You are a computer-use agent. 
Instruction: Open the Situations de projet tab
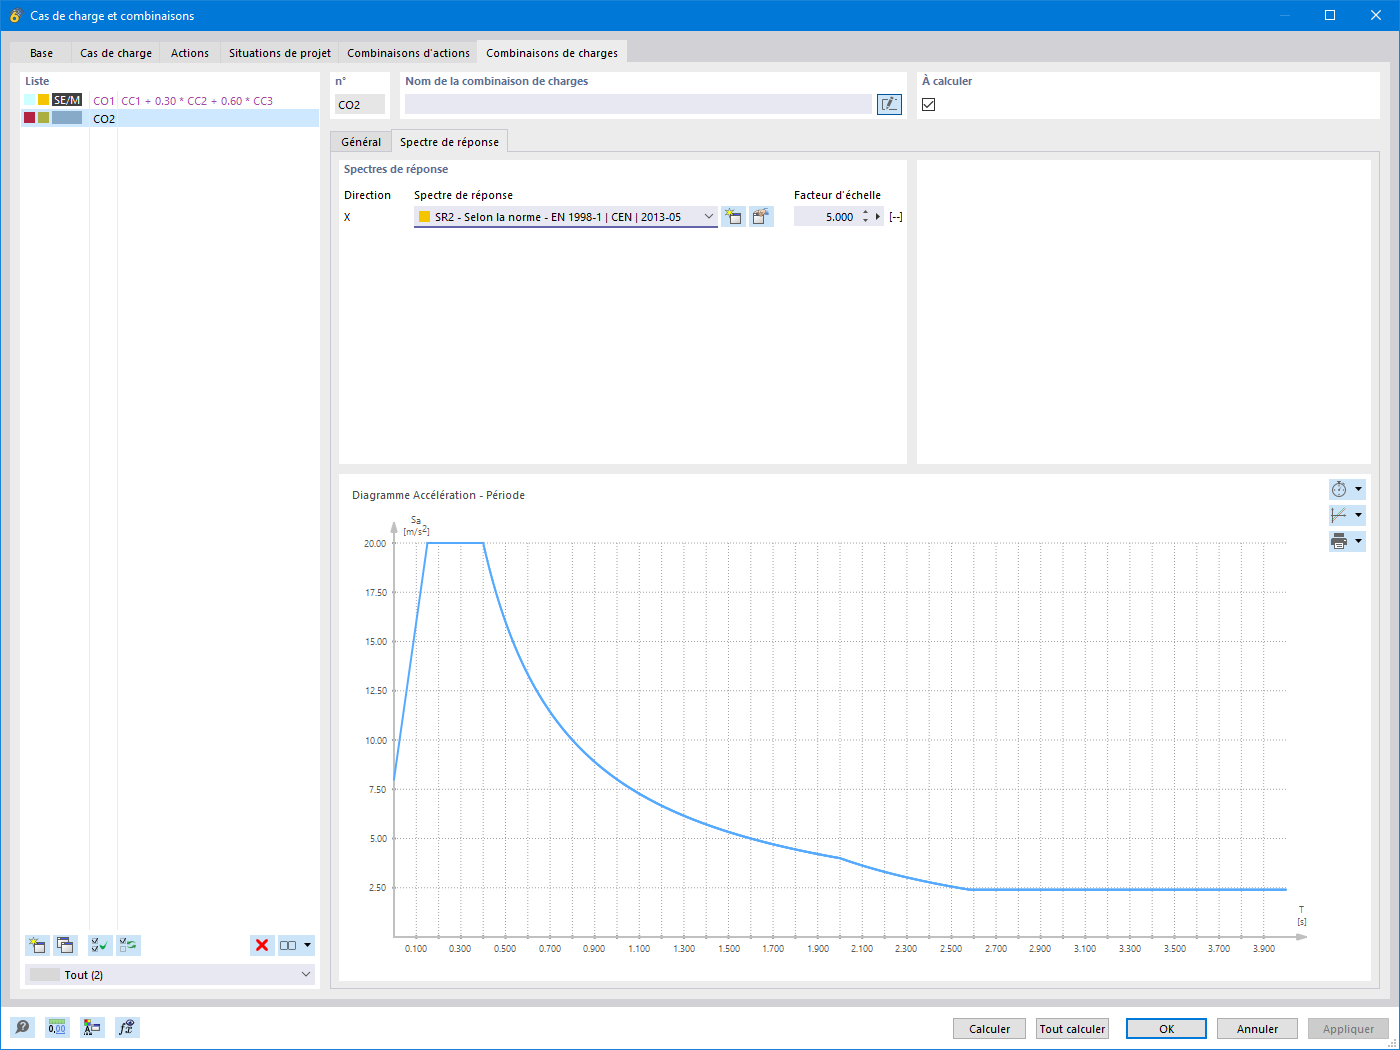(280, 53)
